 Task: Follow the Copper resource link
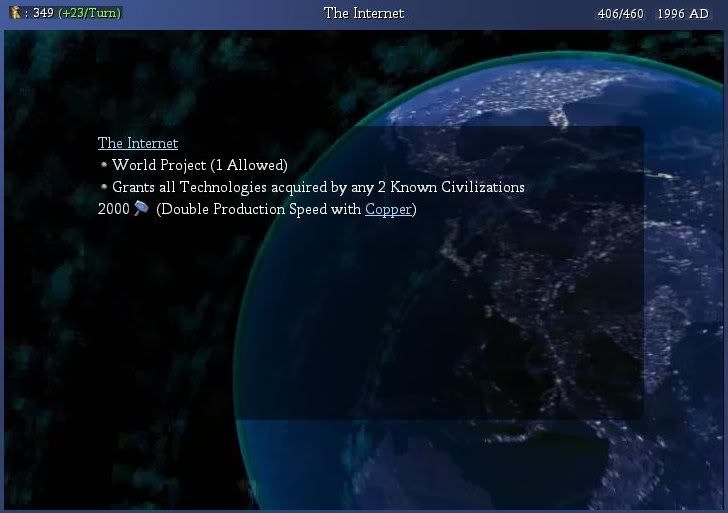click(388, 209)
